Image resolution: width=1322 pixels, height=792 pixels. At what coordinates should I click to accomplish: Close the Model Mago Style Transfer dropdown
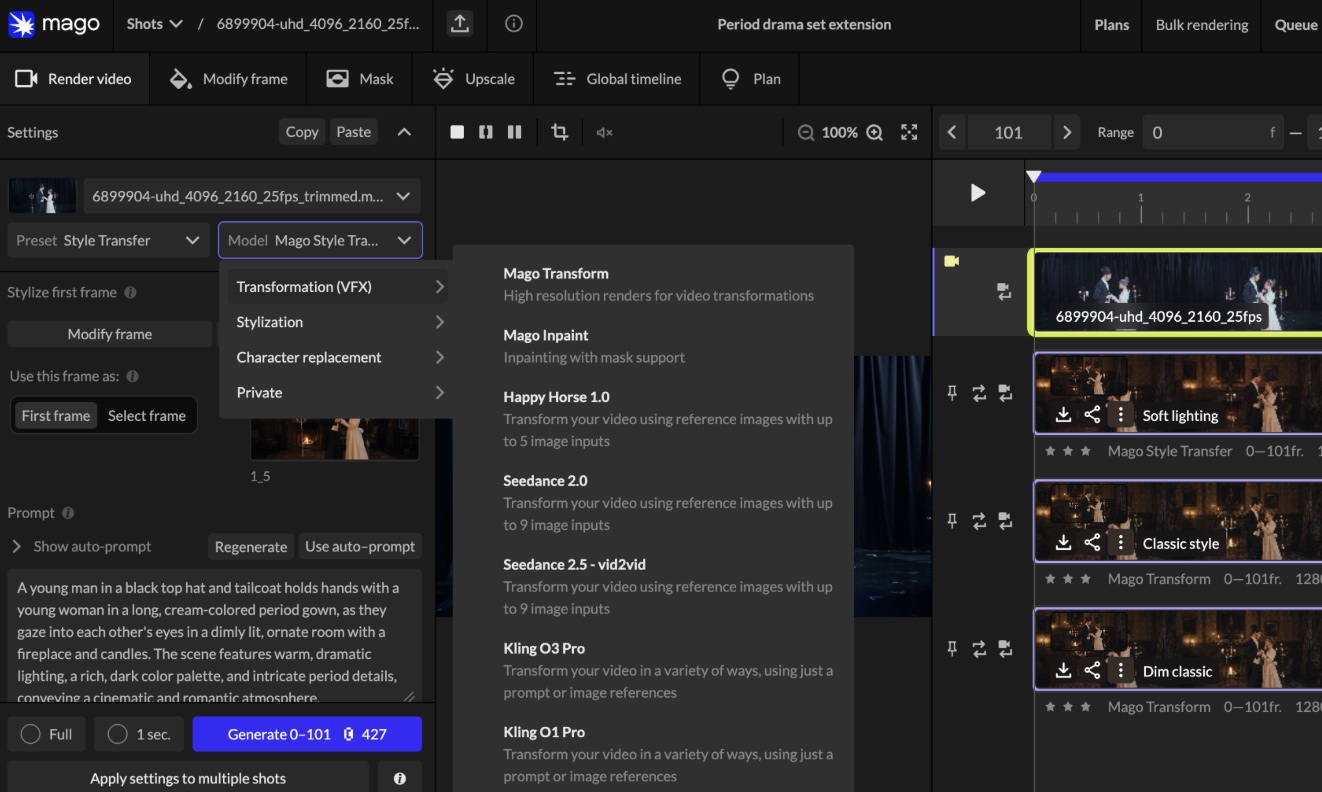pyautogui.click(x=320, y=240)
